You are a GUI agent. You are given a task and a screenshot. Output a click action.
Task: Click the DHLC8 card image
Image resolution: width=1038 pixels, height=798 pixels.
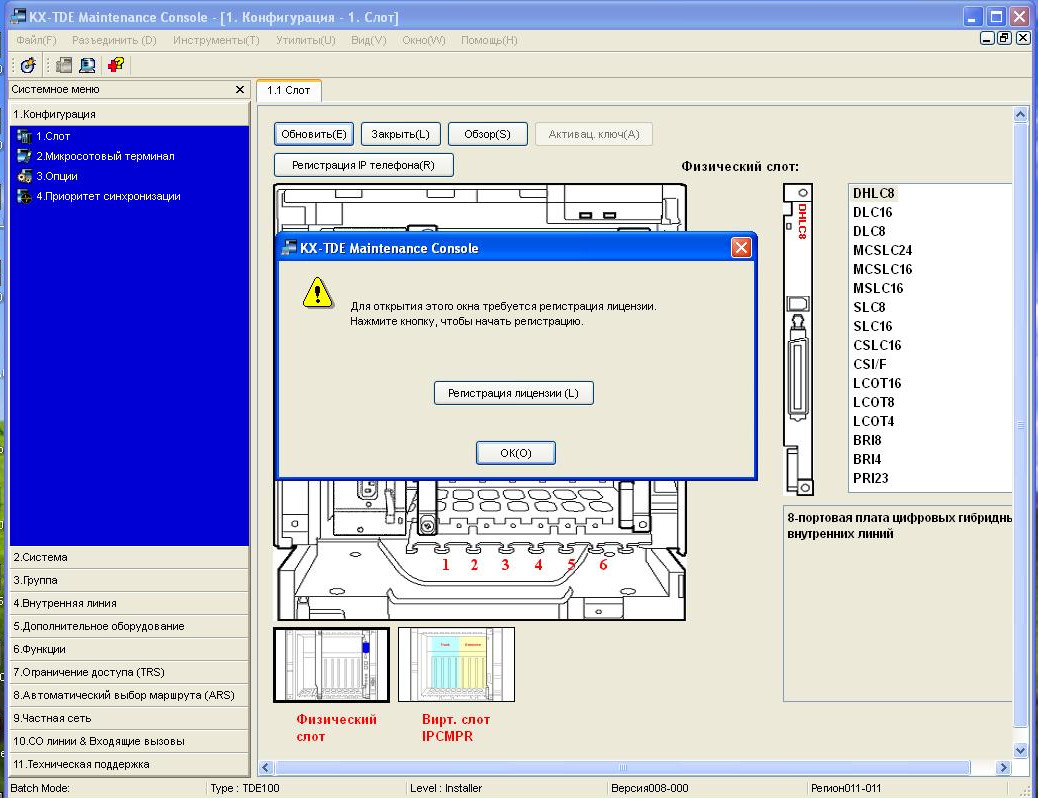click(x=798, y=339)
